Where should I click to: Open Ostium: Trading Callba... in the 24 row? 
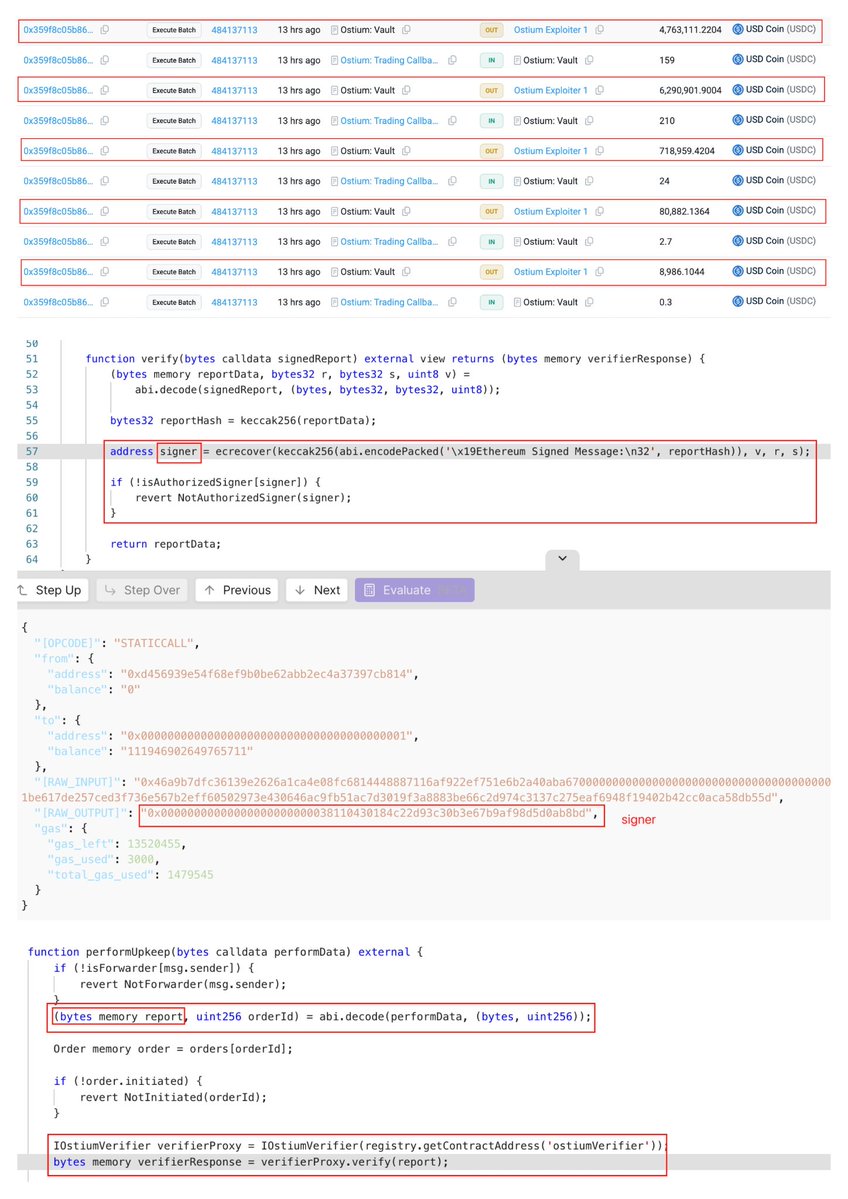pos(389,181)
